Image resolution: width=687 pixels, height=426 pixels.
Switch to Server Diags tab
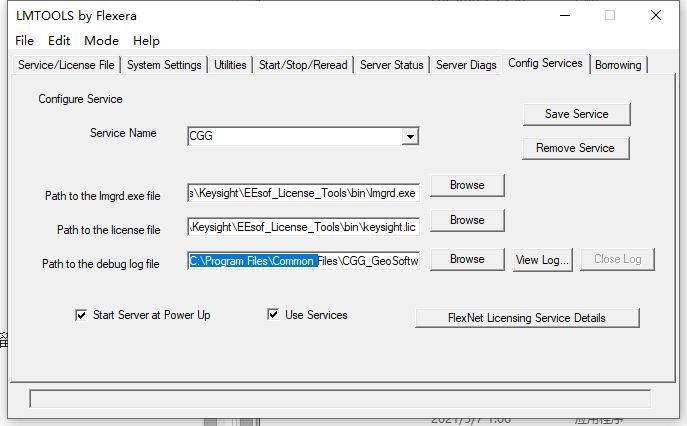coord(466,65)
